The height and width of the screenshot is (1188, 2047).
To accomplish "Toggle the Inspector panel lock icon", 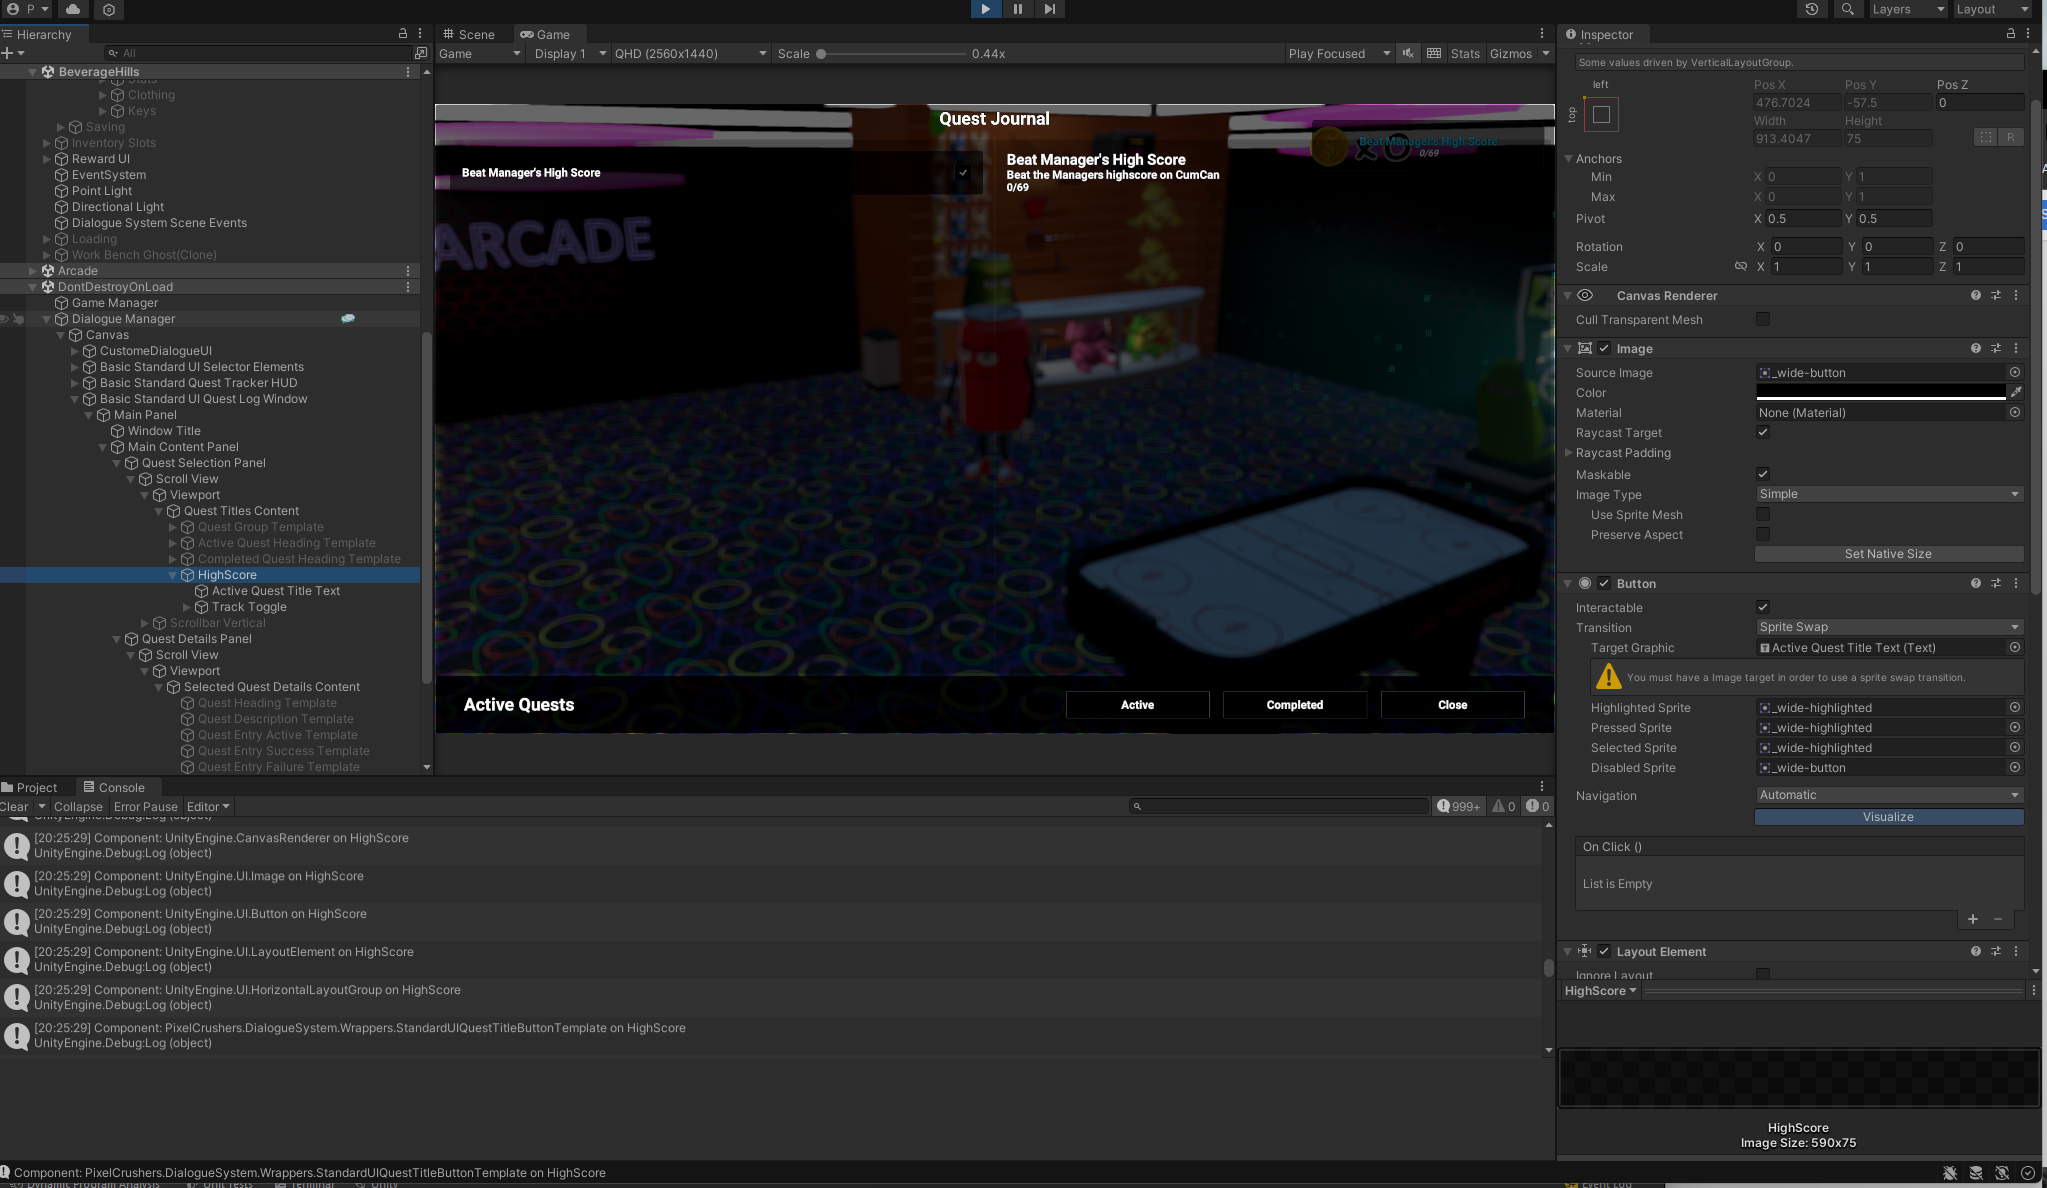I will pos(2011,34).
